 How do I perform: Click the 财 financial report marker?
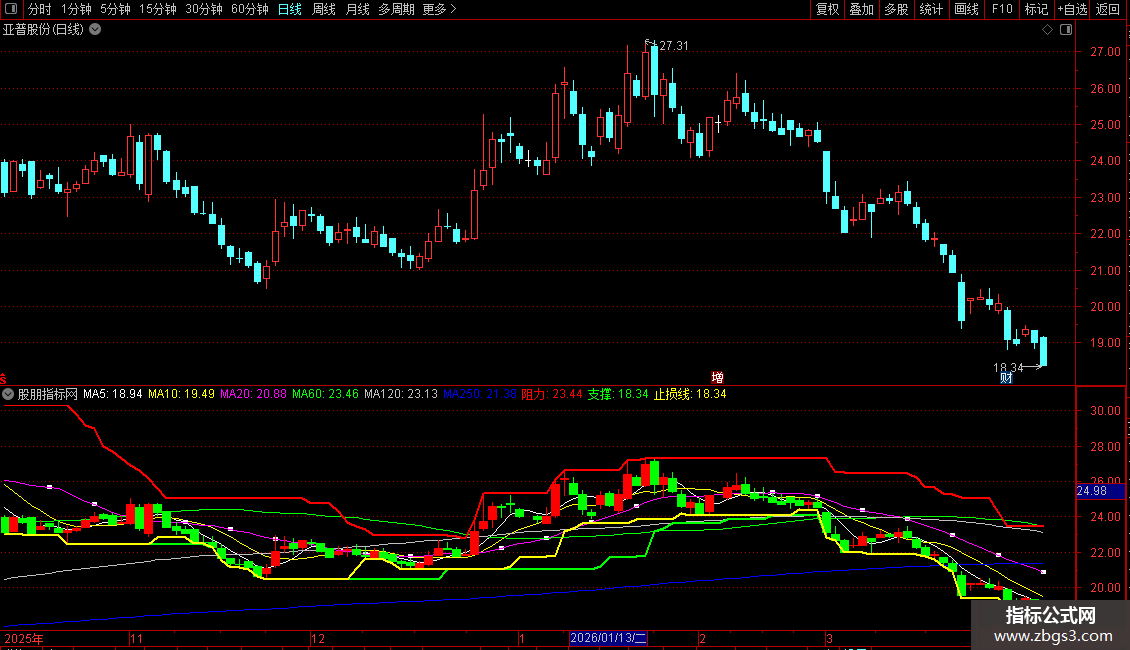(1007, 378)
